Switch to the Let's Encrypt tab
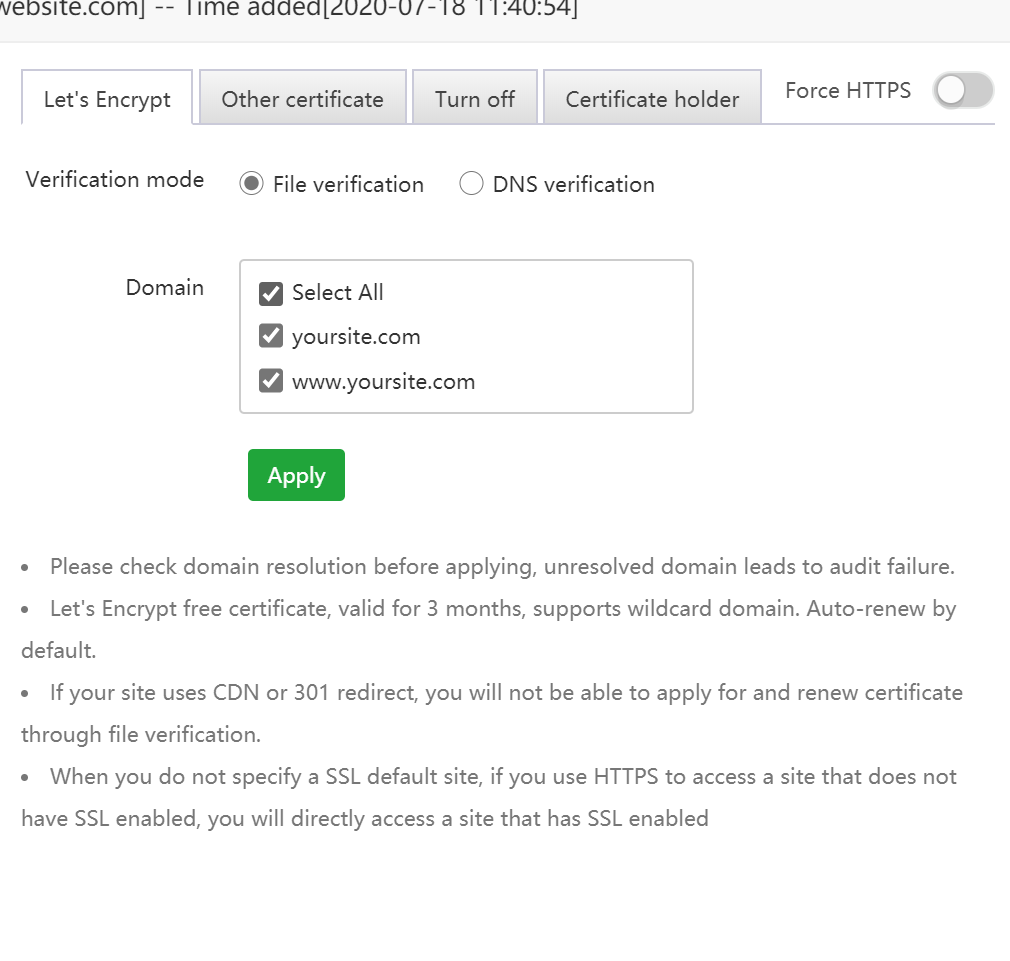1010x961 pixels. 107,99
